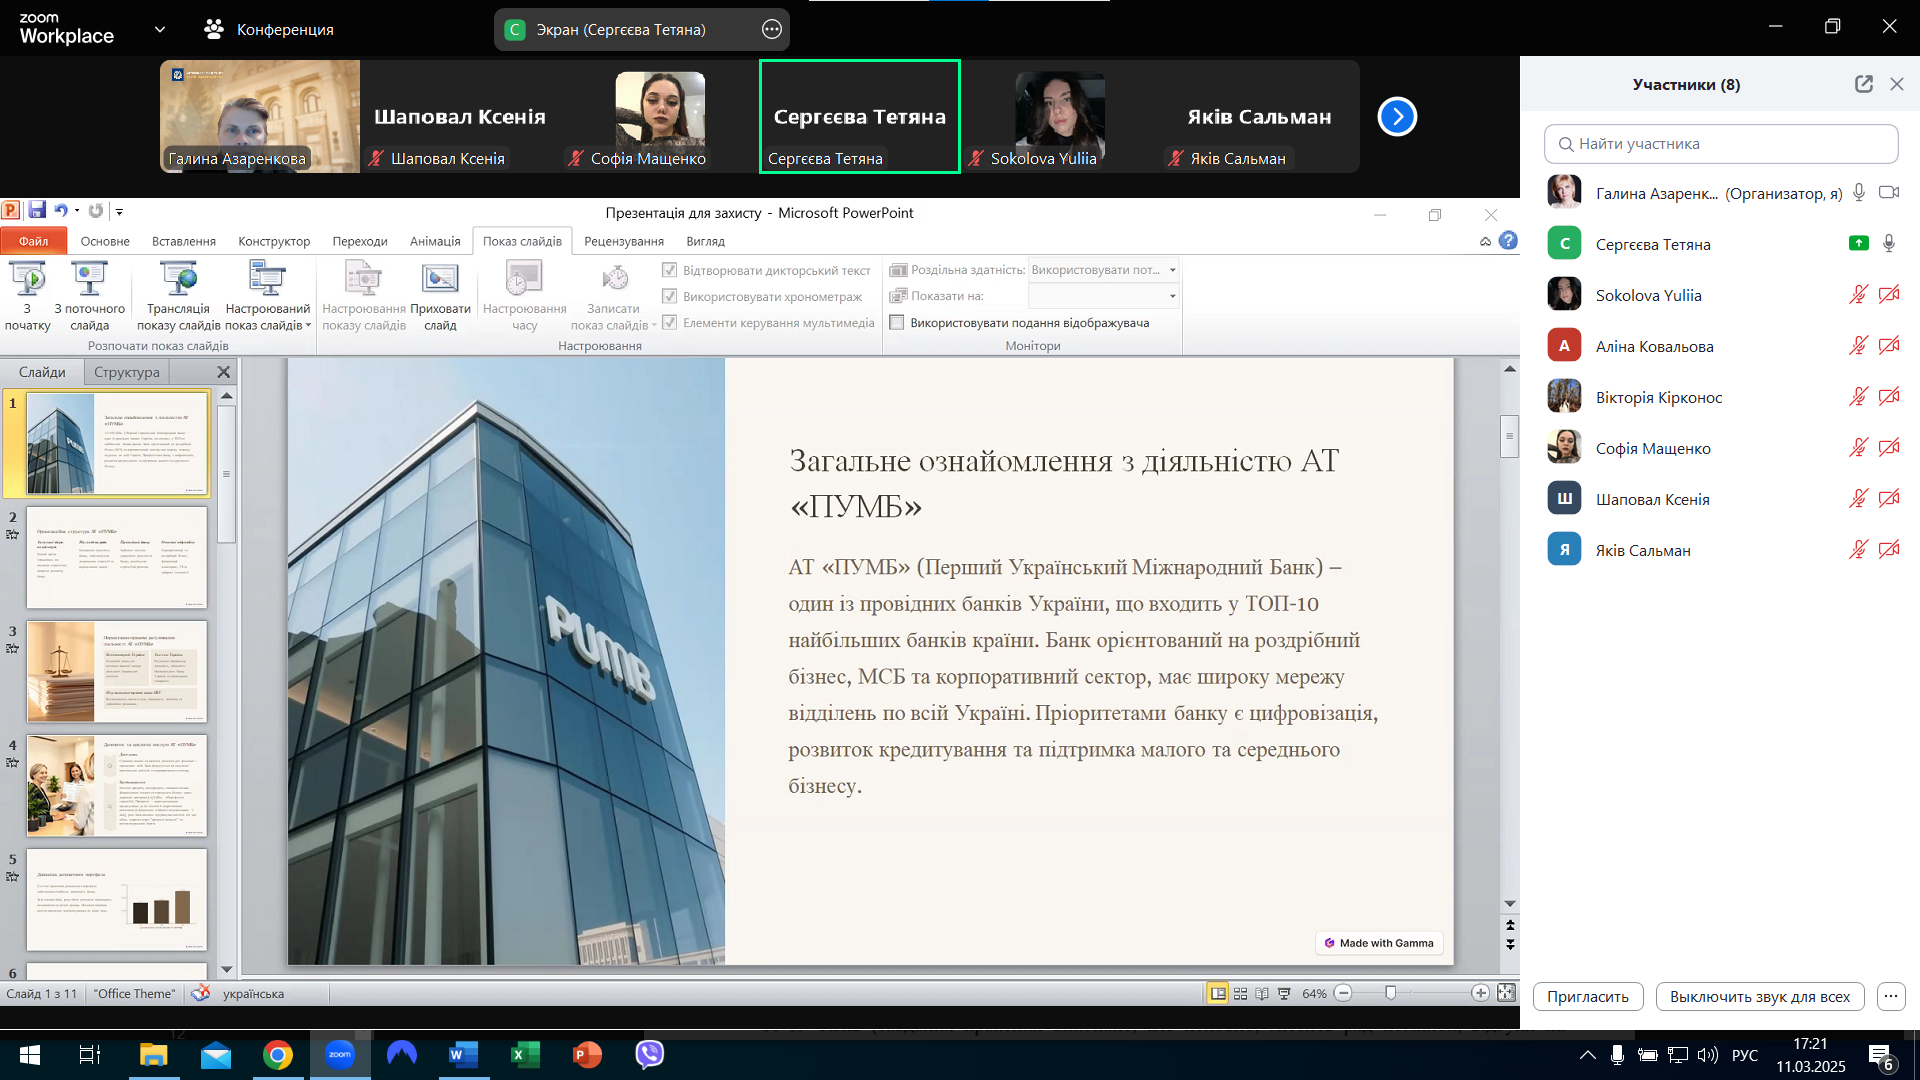Image resolution: width=1920 pixels, height=1080 pixels.
Task: Expand Записати показ слайдів dropdown arrow
Action: (654, 326)
